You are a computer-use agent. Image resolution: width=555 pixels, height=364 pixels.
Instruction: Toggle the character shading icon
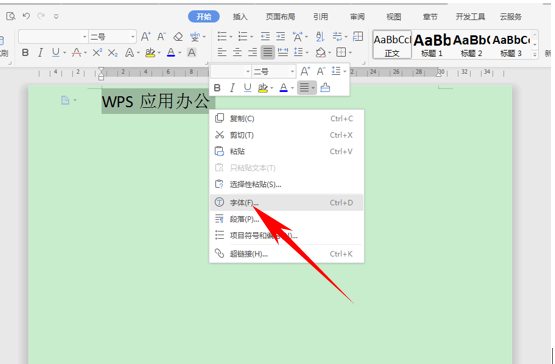pyautogui.click(x=191, y=53)
